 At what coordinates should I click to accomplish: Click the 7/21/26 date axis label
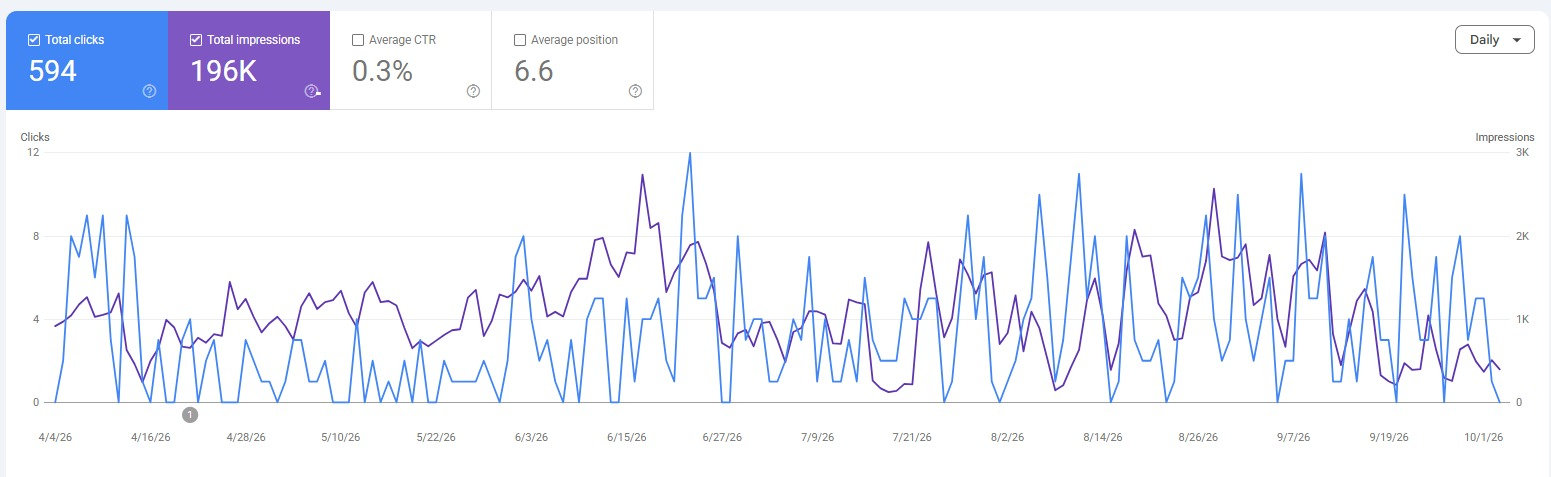tap(912, 437)
